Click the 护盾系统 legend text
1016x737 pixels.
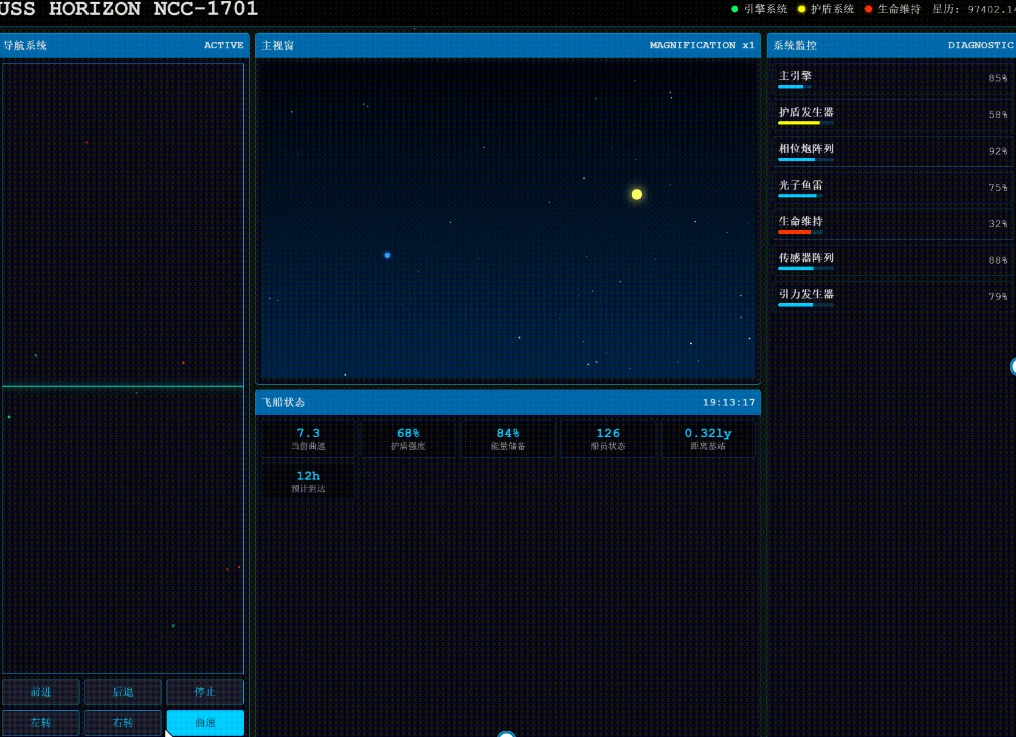click(x=833, y=9)
